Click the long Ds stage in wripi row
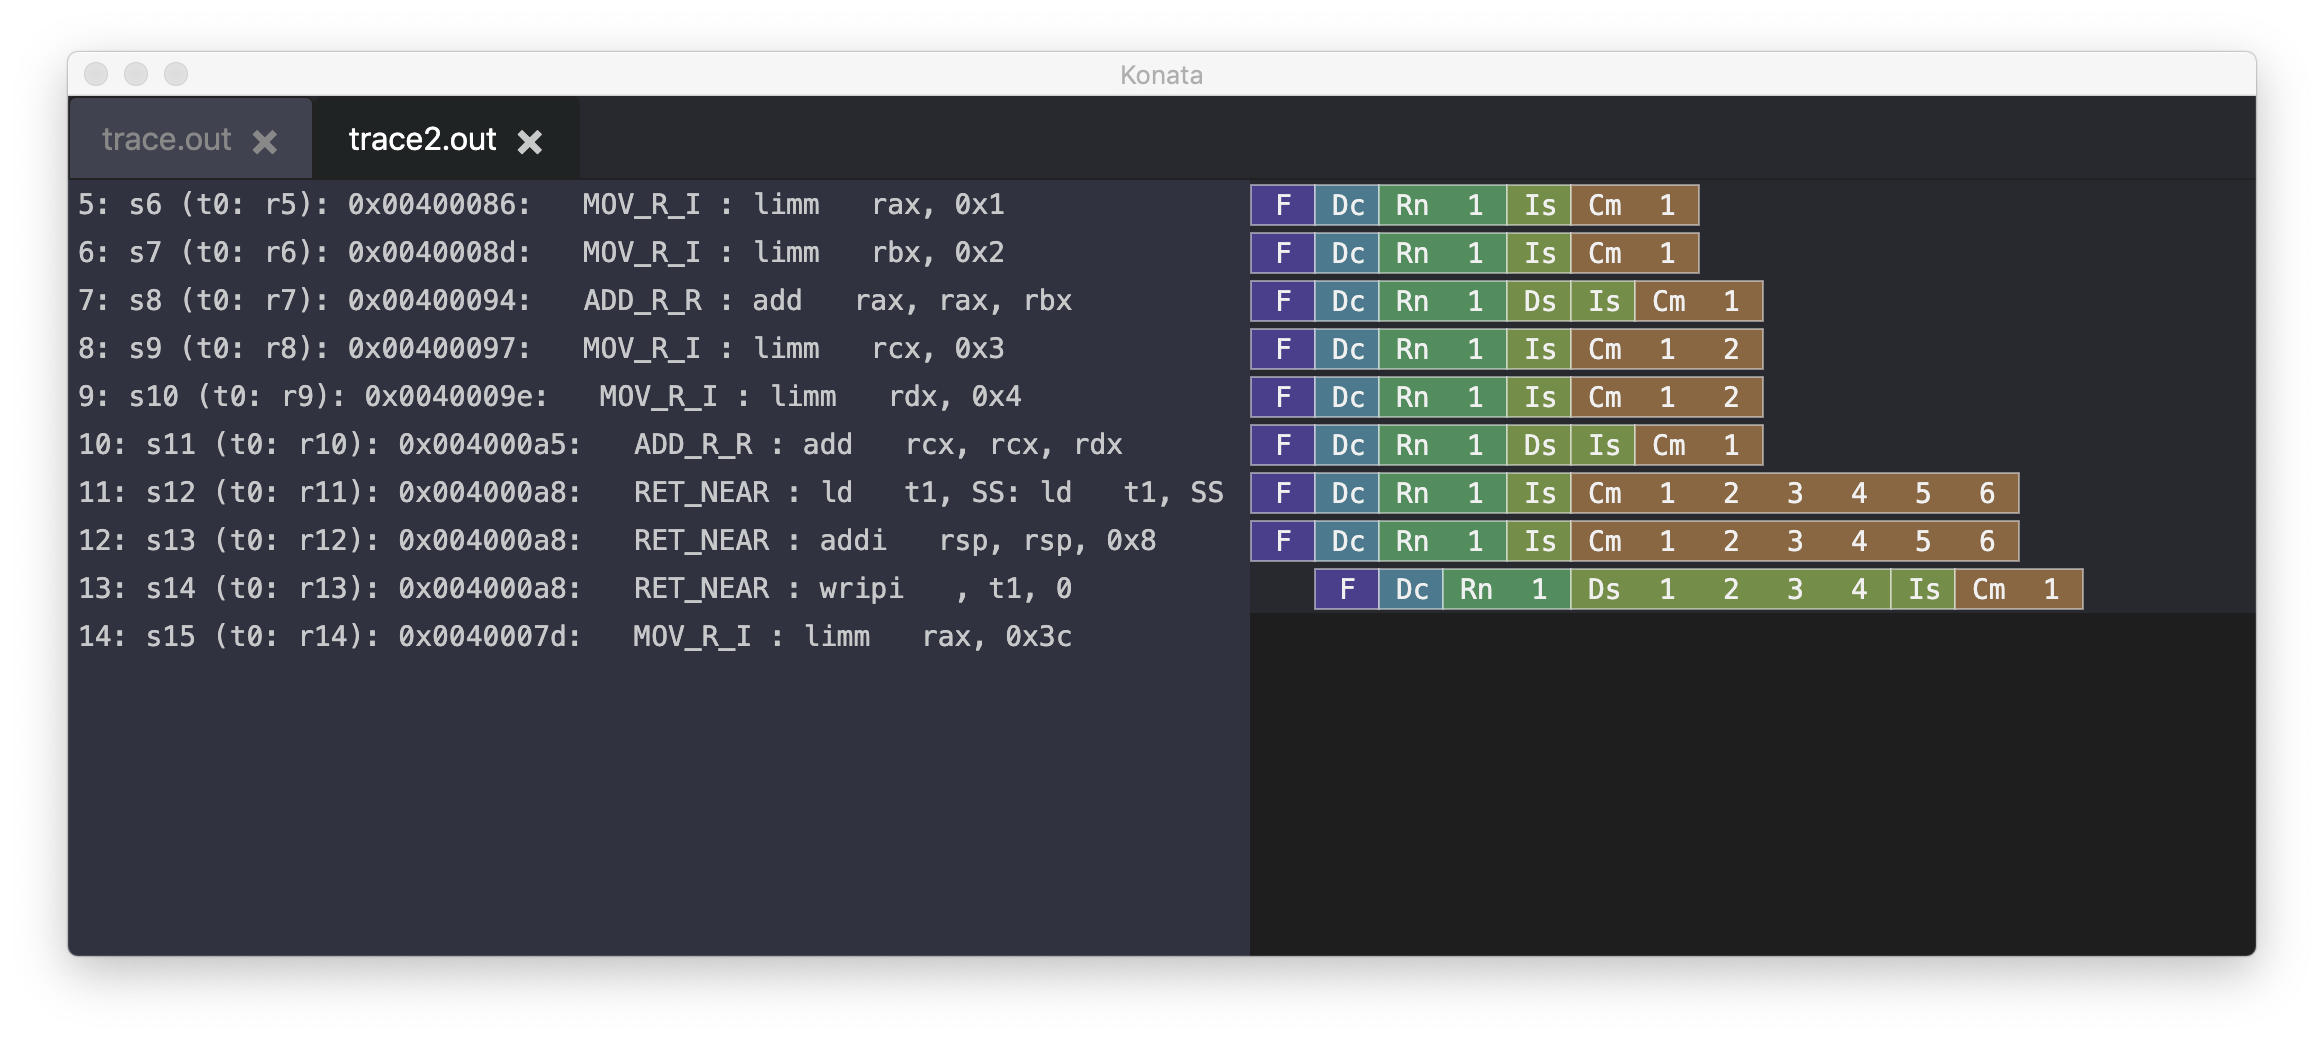 1730,590
